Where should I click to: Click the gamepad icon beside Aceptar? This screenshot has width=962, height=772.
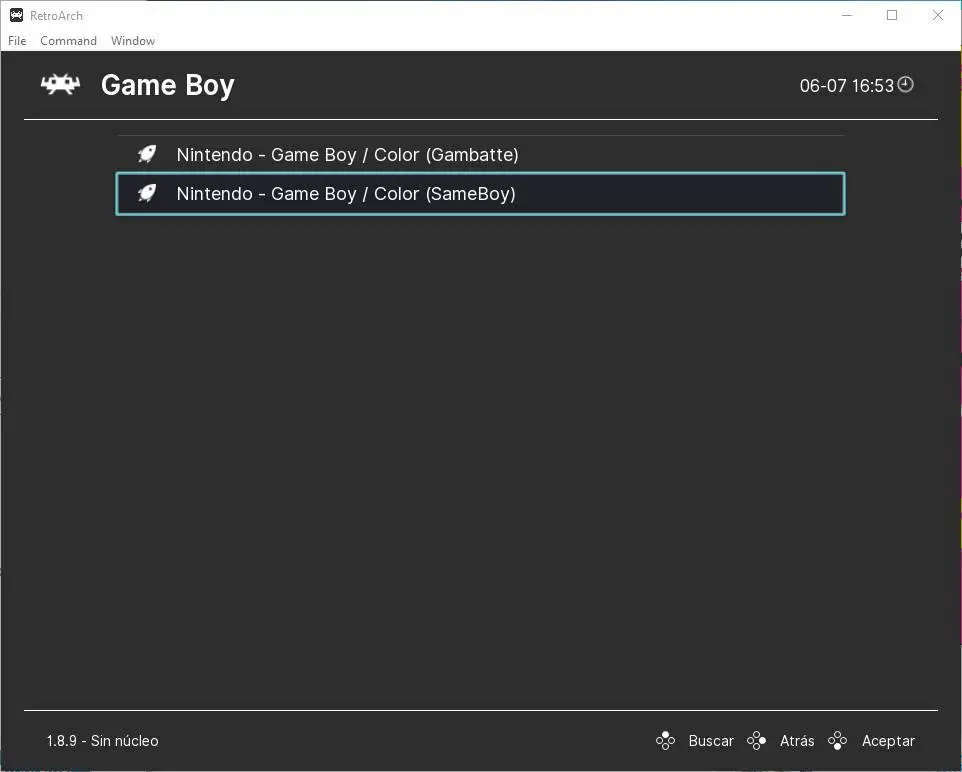(x=837, y=741)
